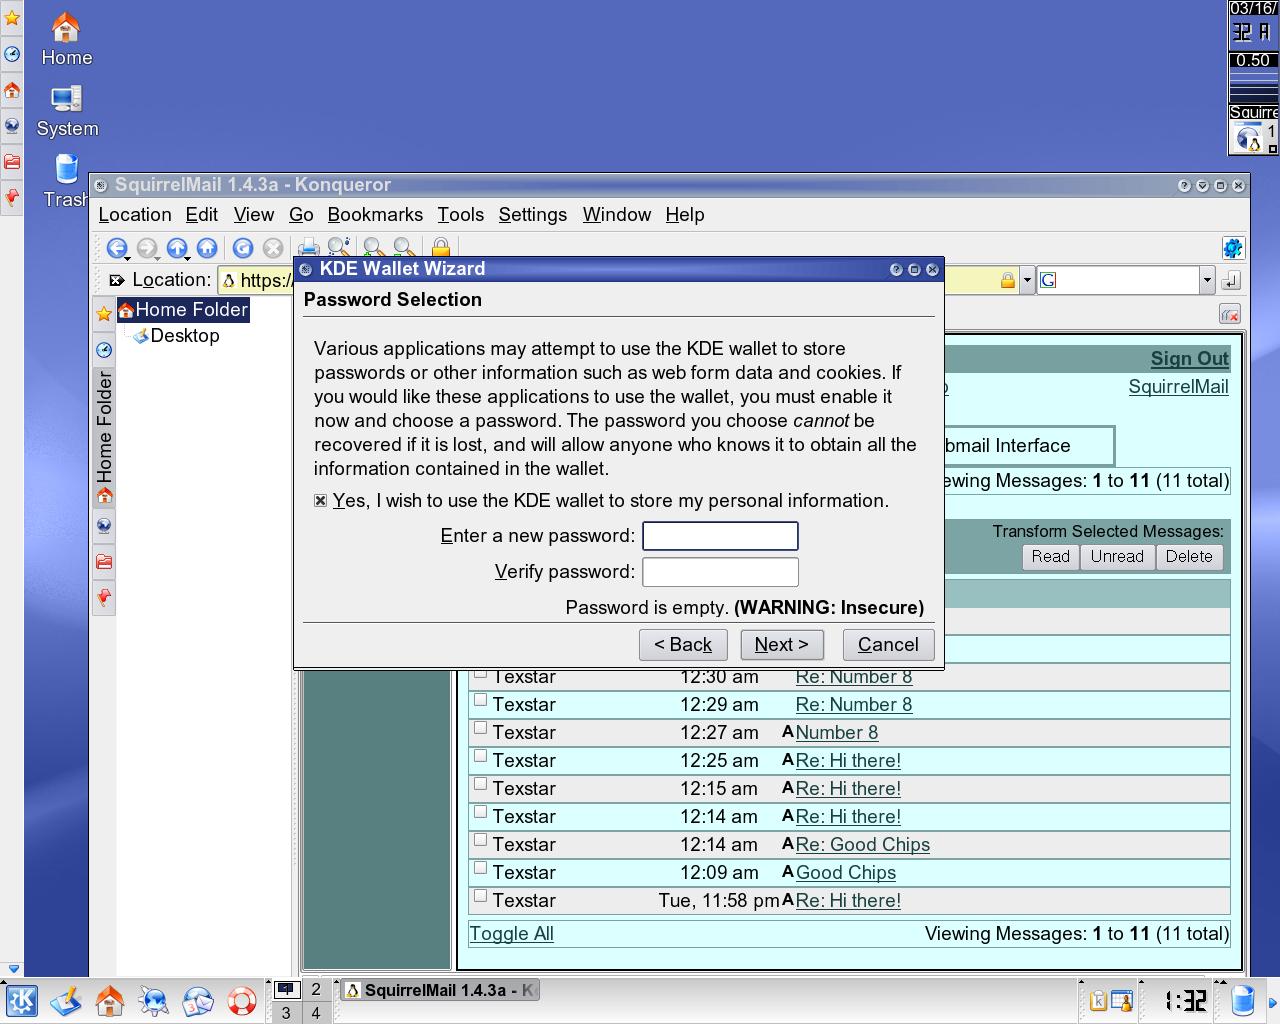Open the Network globe tab in Konqueror sidebar
This screenshot has width=1280, height=1024.
click(104, 526)
